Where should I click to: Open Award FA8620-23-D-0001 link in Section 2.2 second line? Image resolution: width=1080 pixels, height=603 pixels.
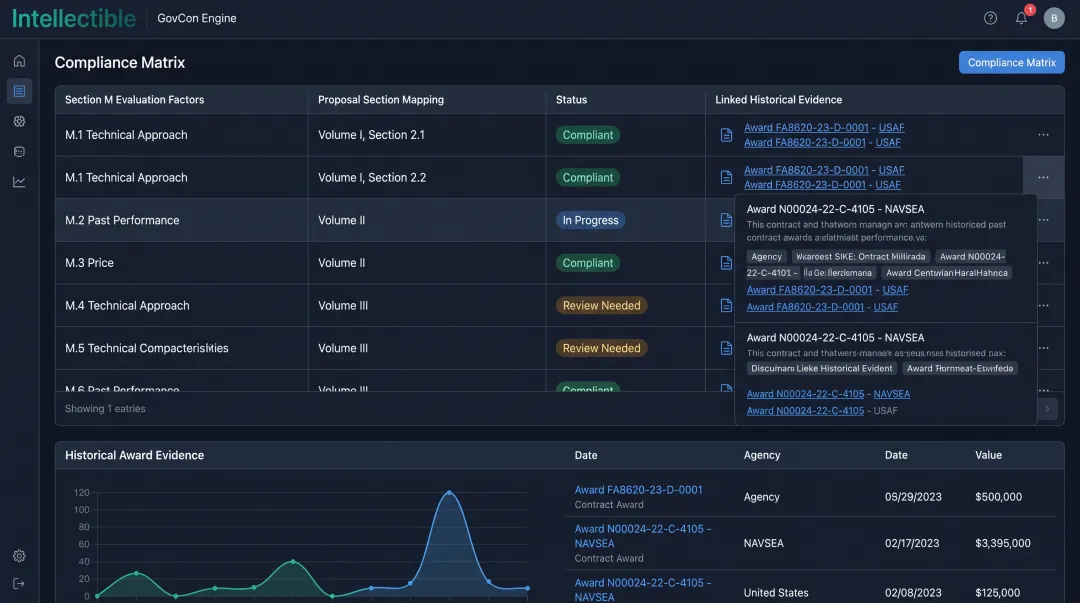pyautogui.click(x=804, y=185)
